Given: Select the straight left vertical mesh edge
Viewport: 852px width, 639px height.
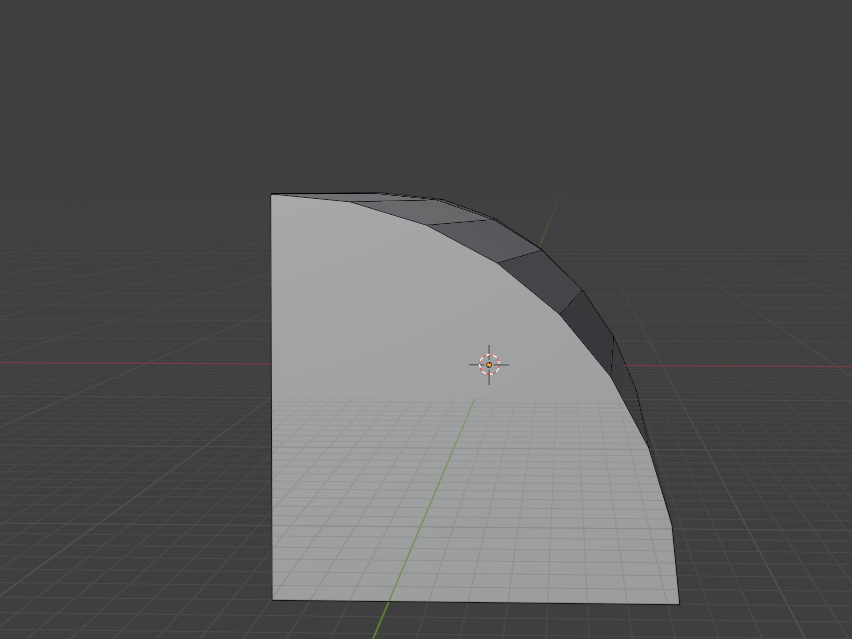Looking at the screenshot, I should (x=272, y=400).
